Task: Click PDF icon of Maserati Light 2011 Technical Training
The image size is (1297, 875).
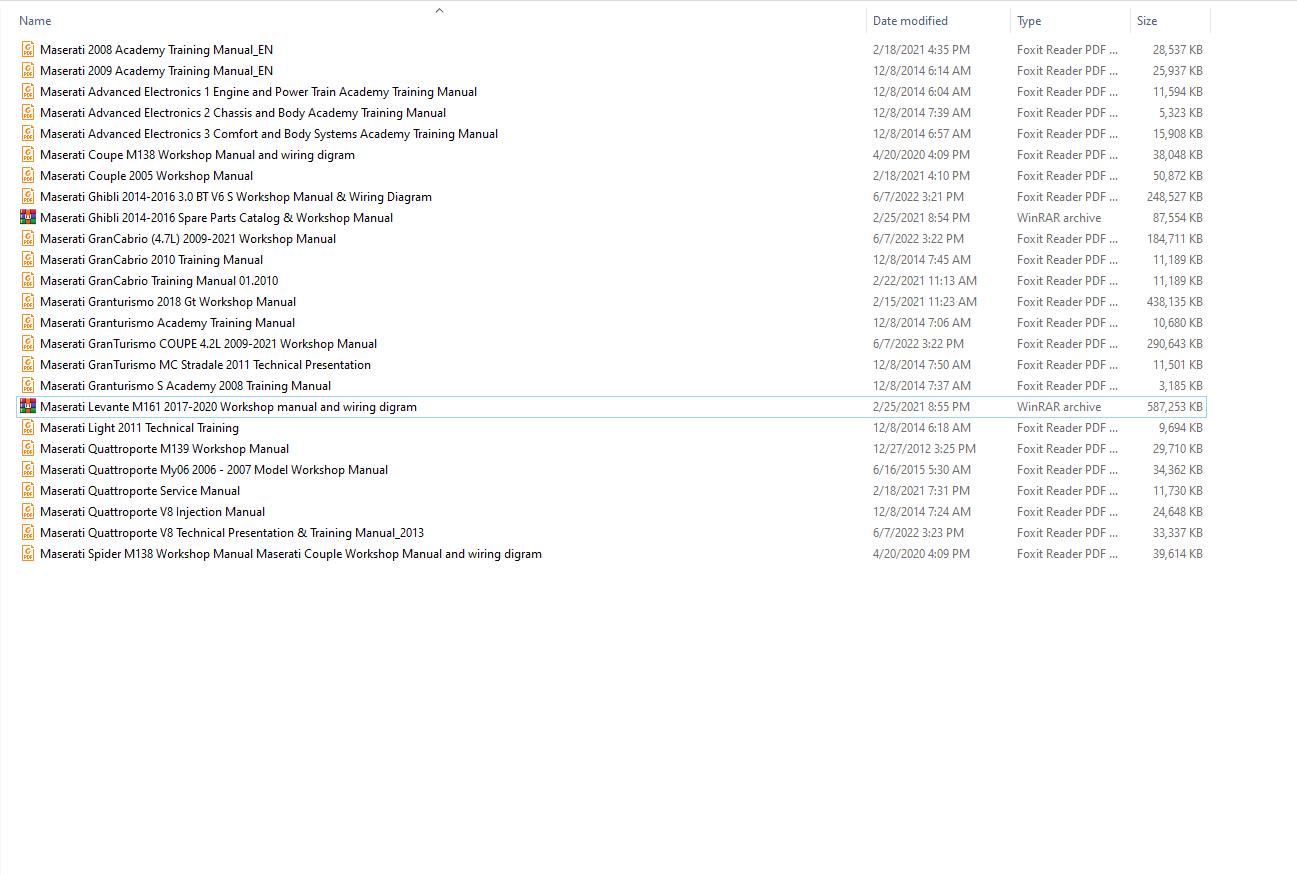Action: [x=28, y=427]
